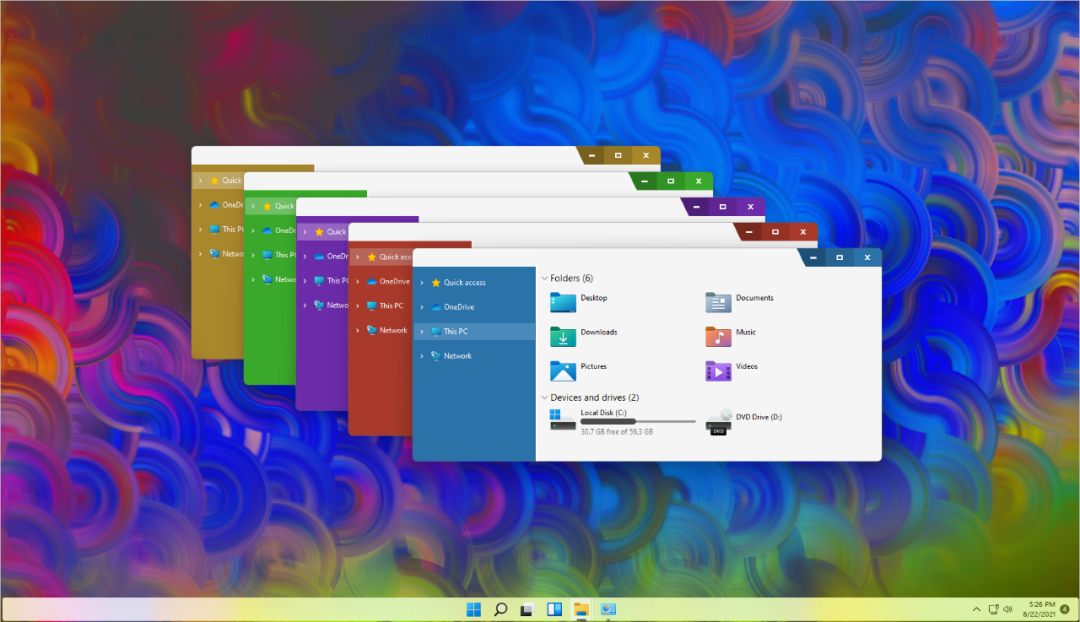
Task: Select the Pictures folder icon
Action: (x=563, y=371)
